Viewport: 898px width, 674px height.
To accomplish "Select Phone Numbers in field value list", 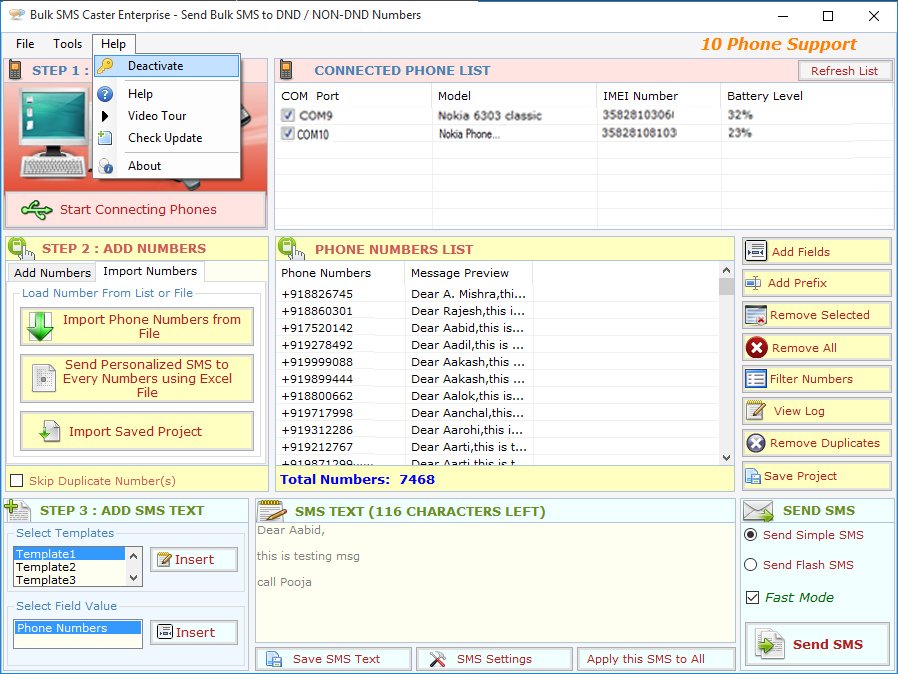I will 78,628.
